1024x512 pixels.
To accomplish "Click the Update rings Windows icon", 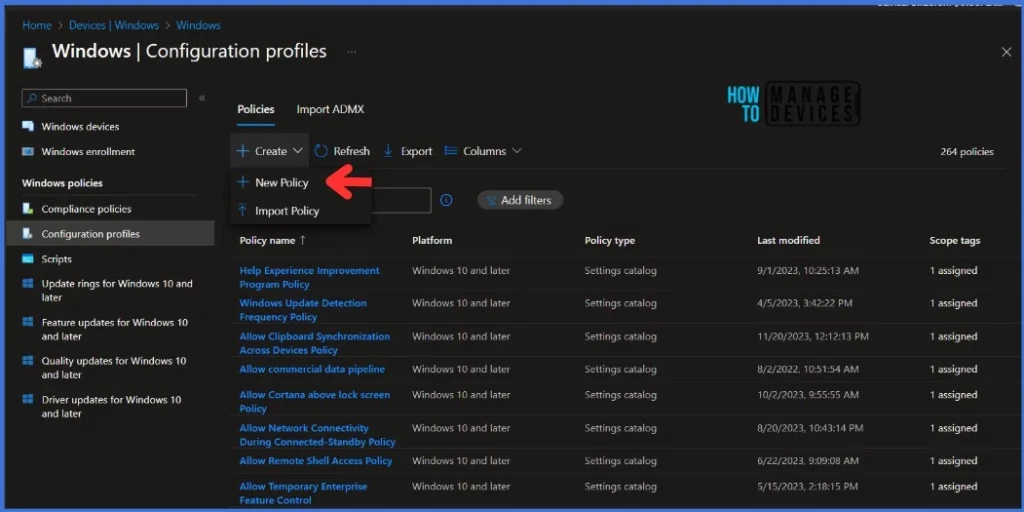I will (28, 283).
